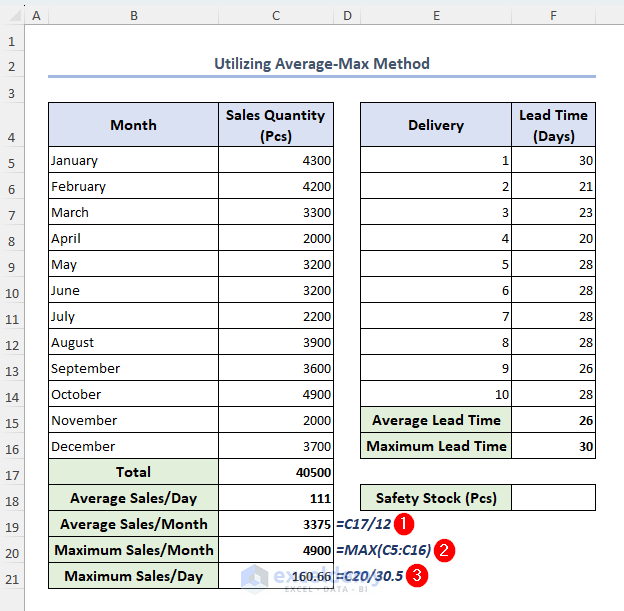Click red circle marker number 2
Viewport: 624px width, 611px height.
pyautogui.click(x=444, y=550)
